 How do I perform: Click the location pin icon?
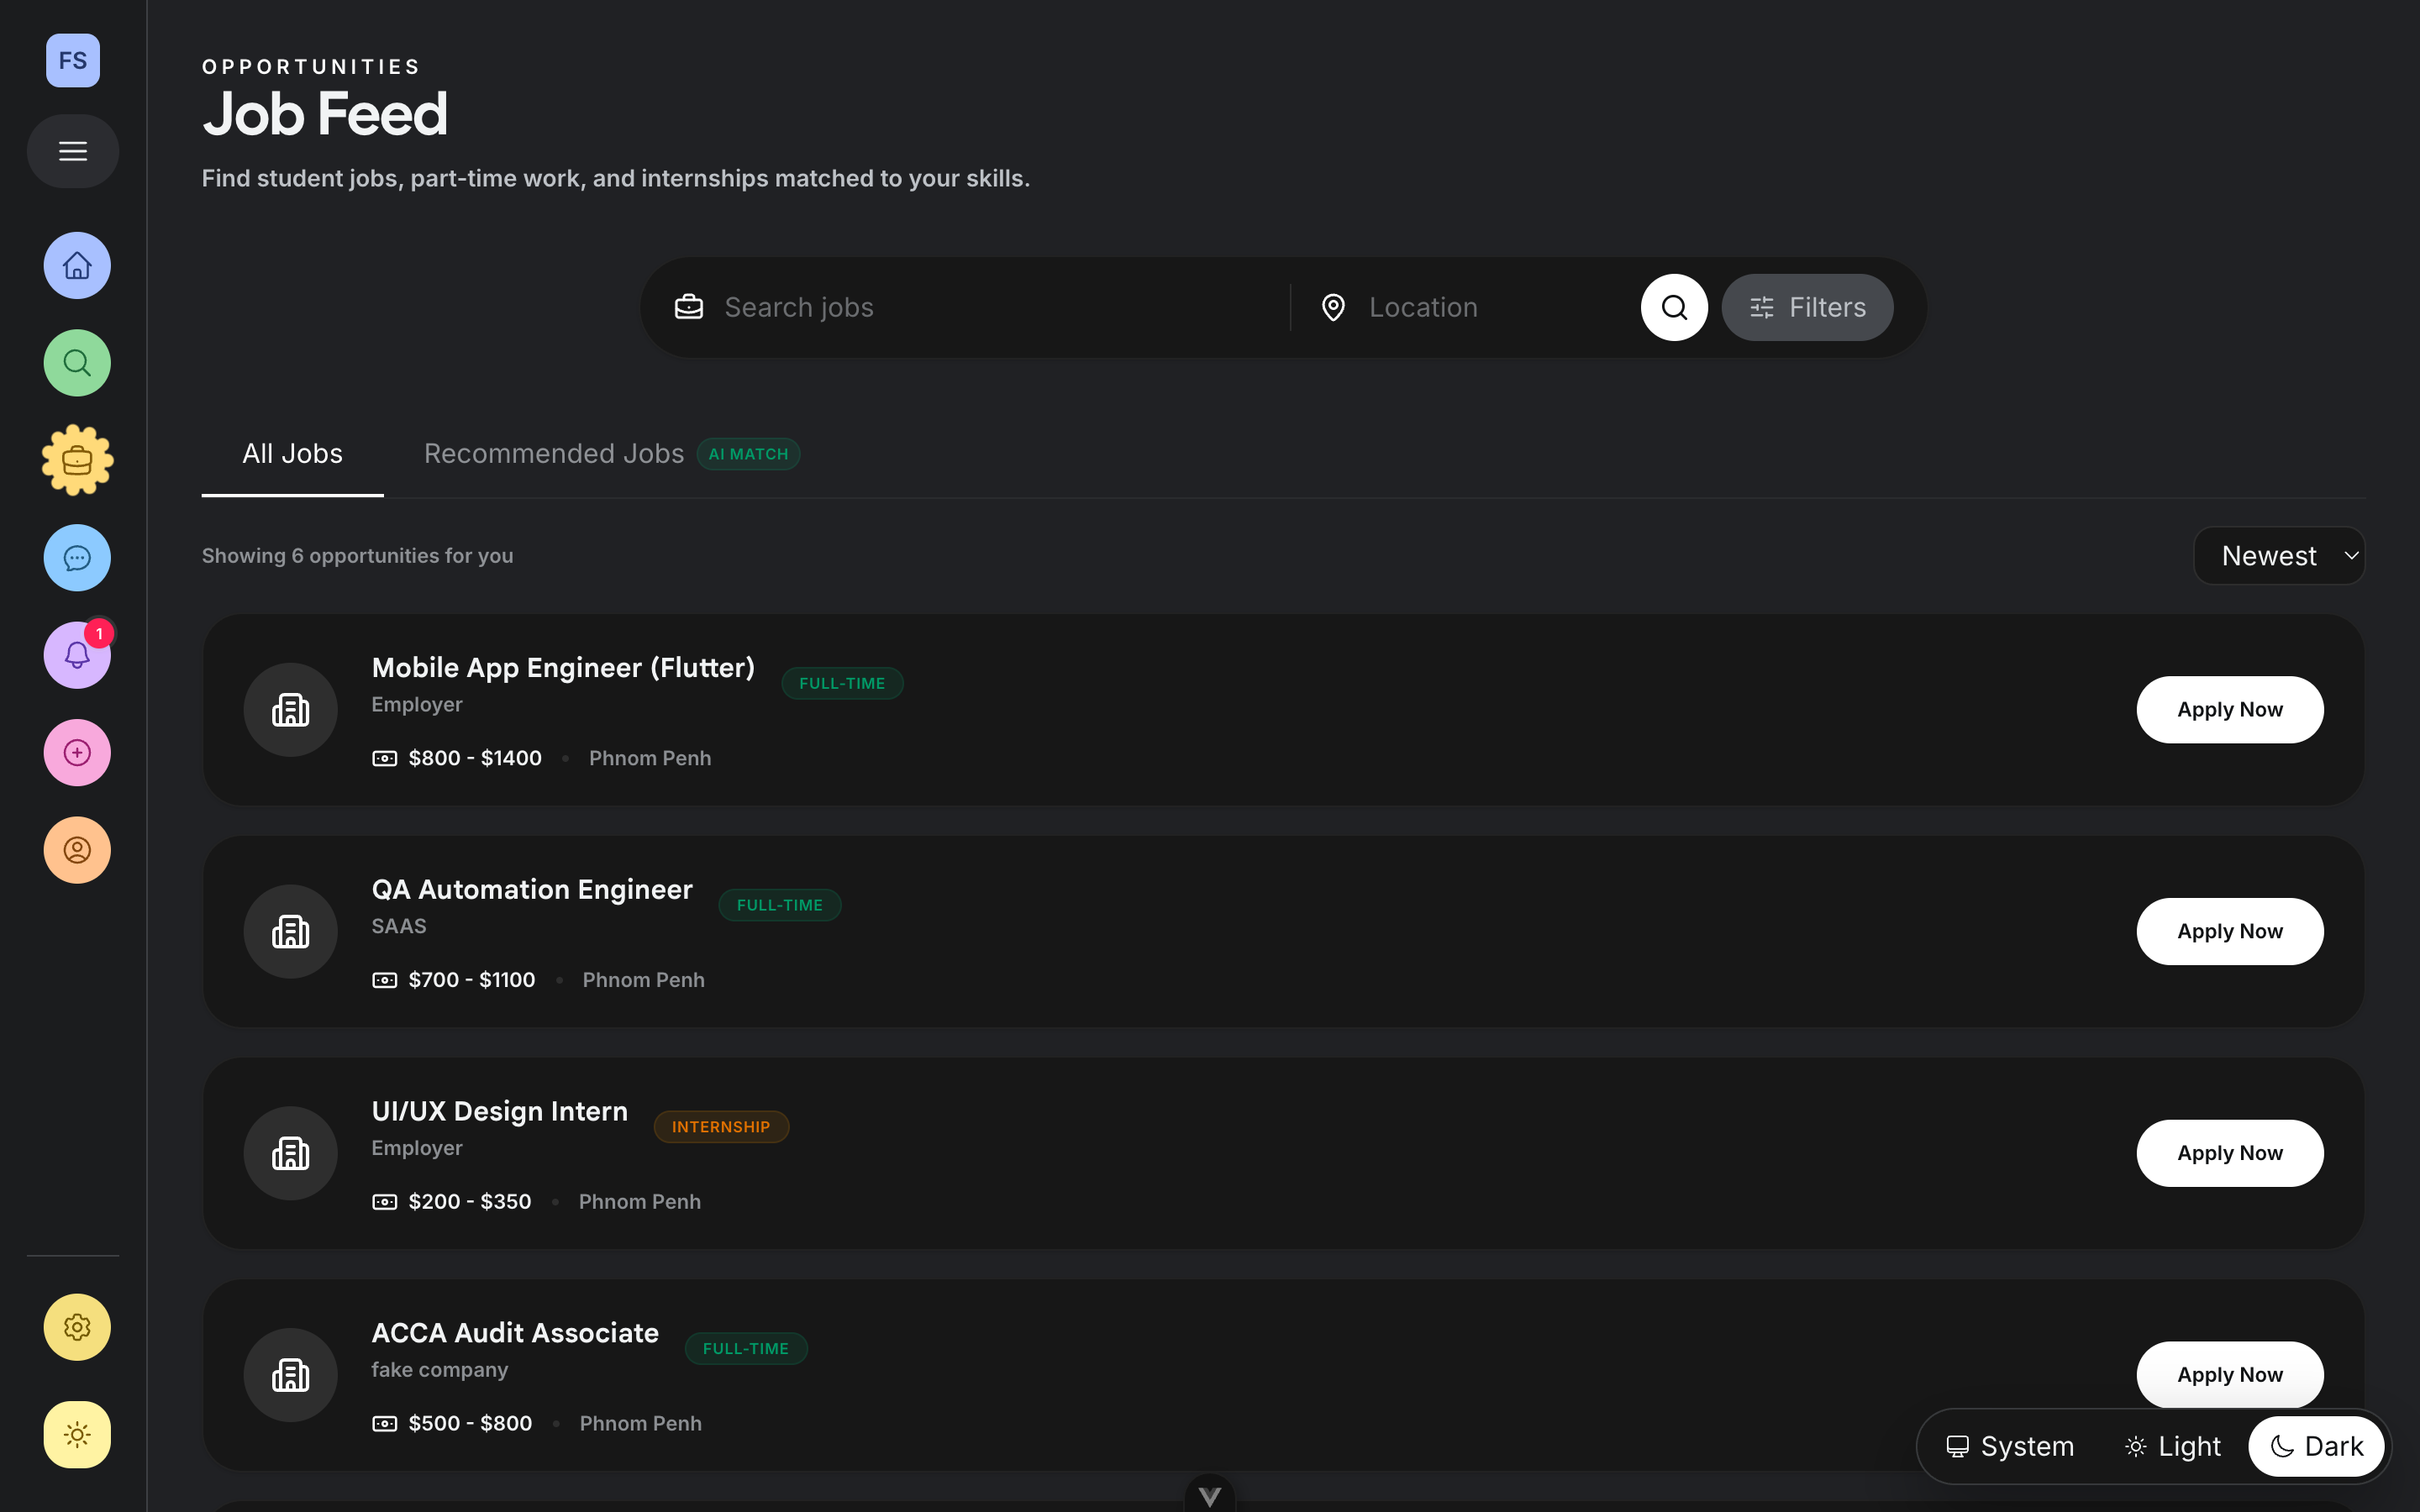point(1333,307)
